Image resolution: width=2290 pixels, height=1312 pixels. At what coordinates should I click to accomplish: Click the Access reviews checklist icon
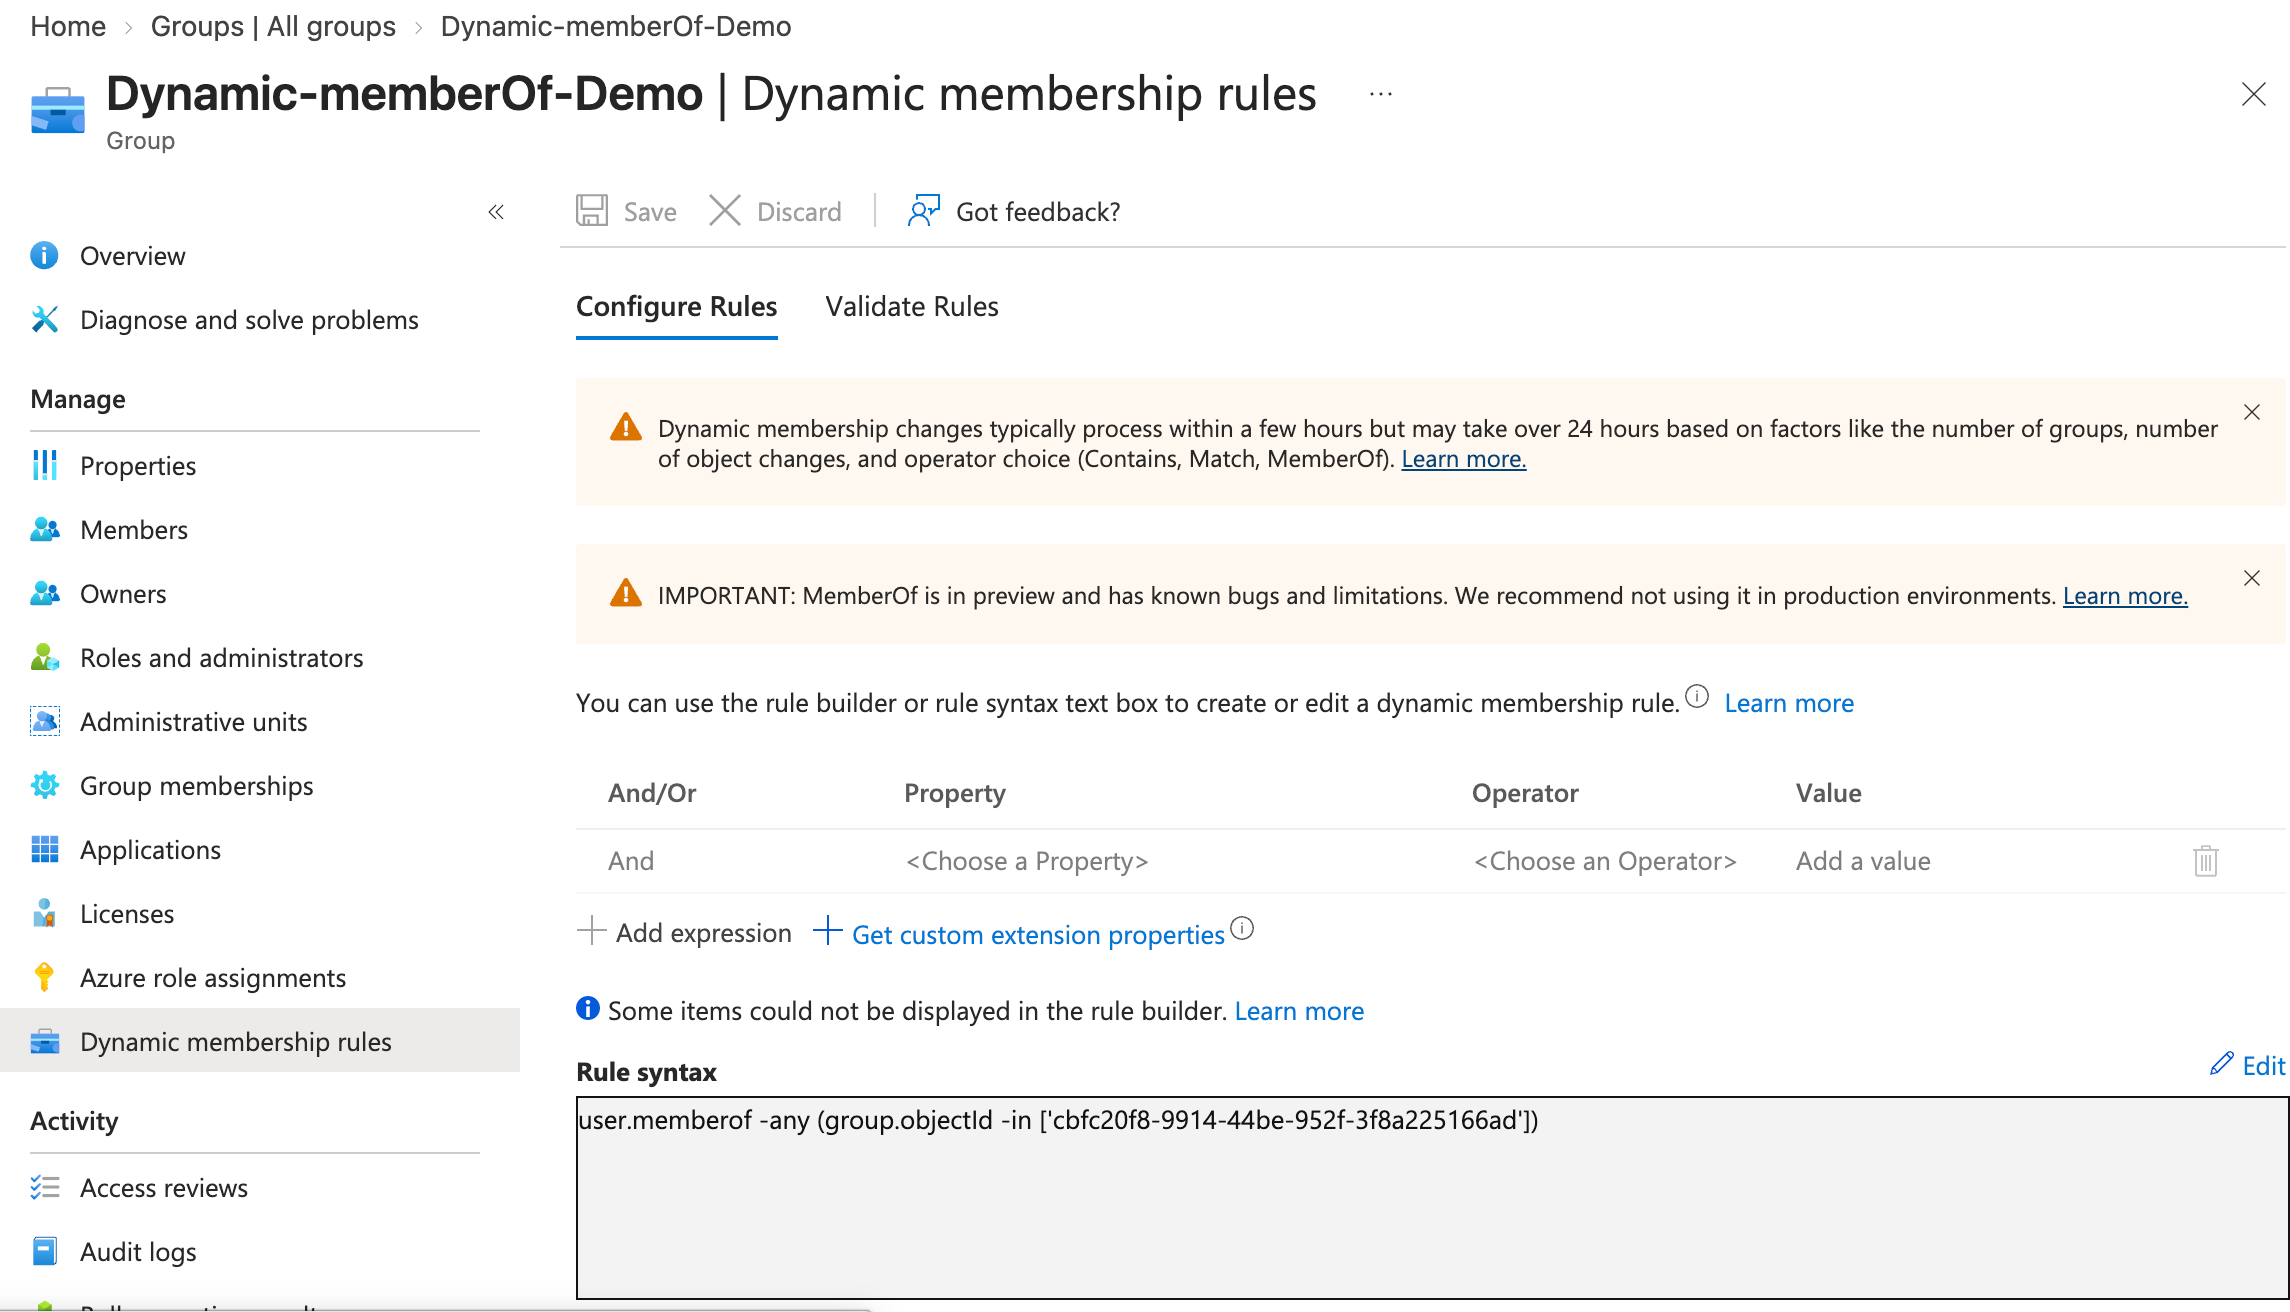(x=44, y=1188)
